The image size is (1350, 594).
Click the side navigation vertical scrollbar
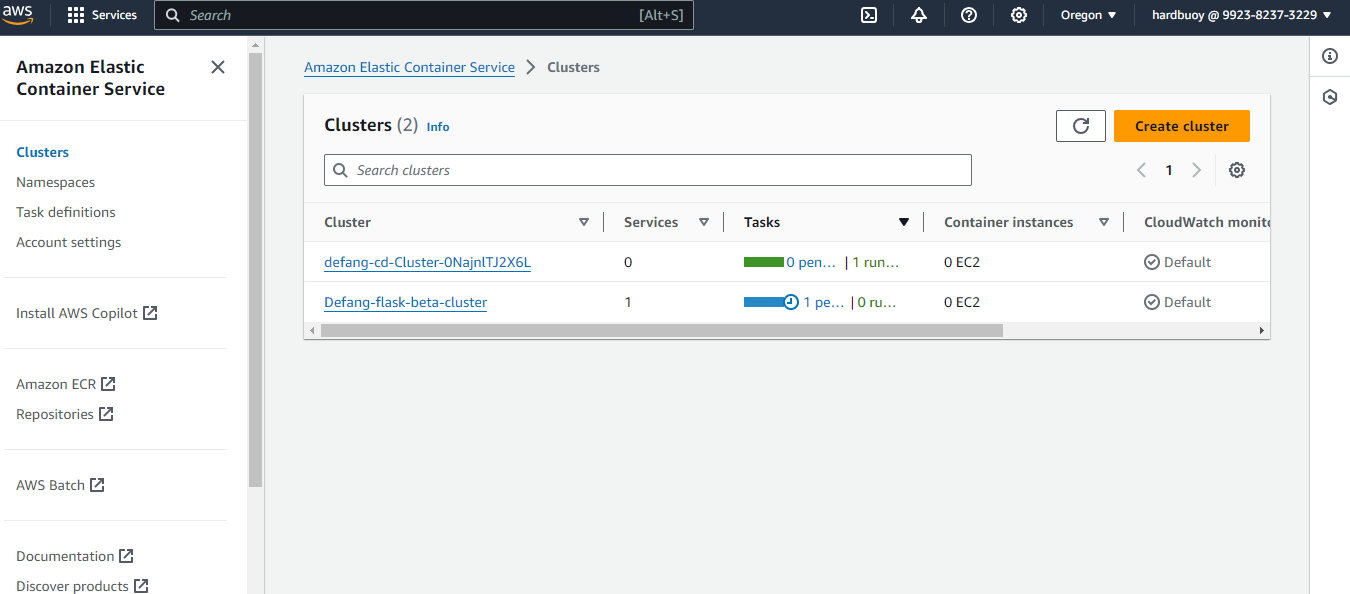coord(255,270)
